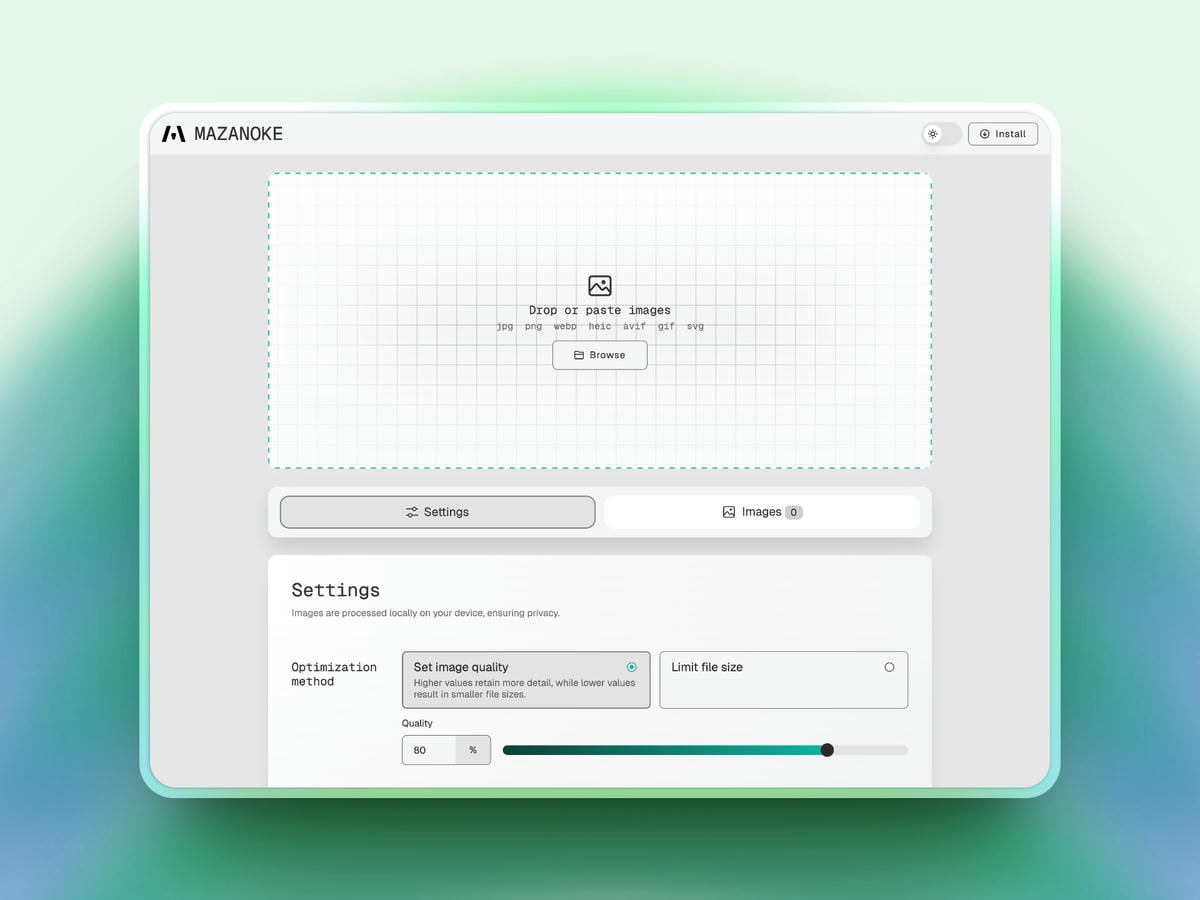Click the download icon inside the Install button
Viewport: 1200px width, 900px height.
[984, 133]
